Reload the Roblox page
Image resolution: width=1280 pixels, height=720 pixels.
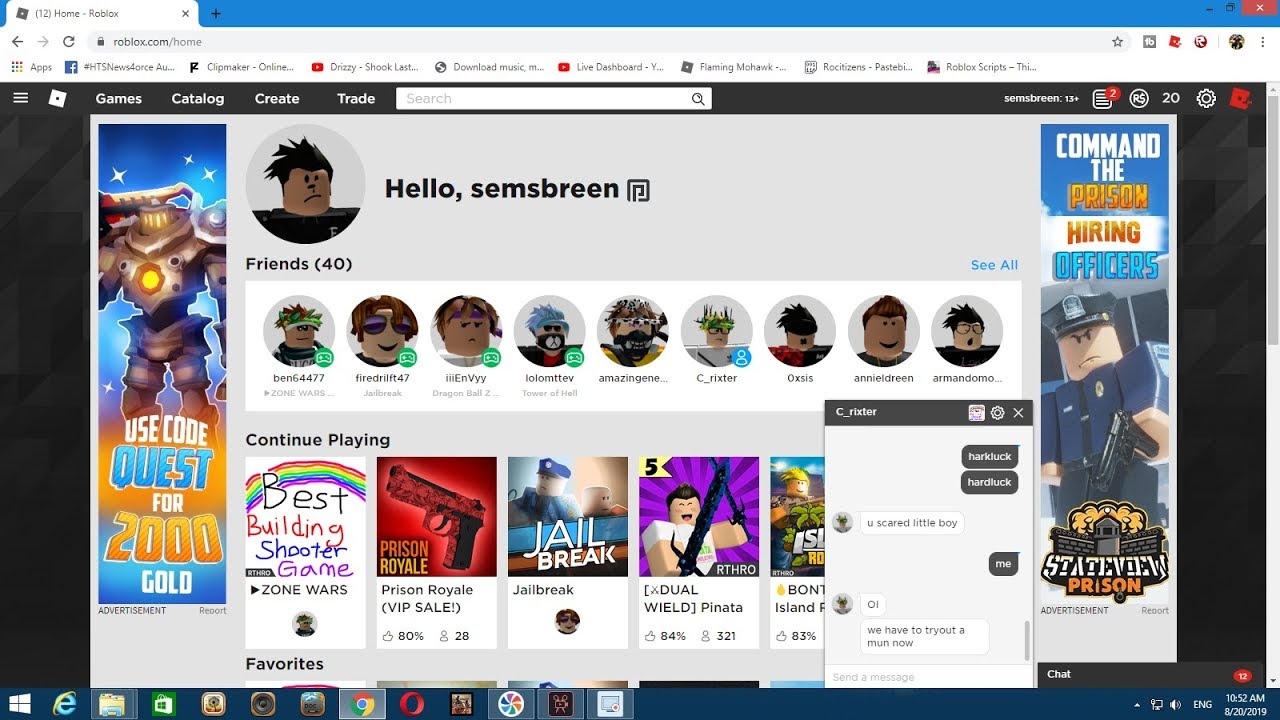click(69, 42)
